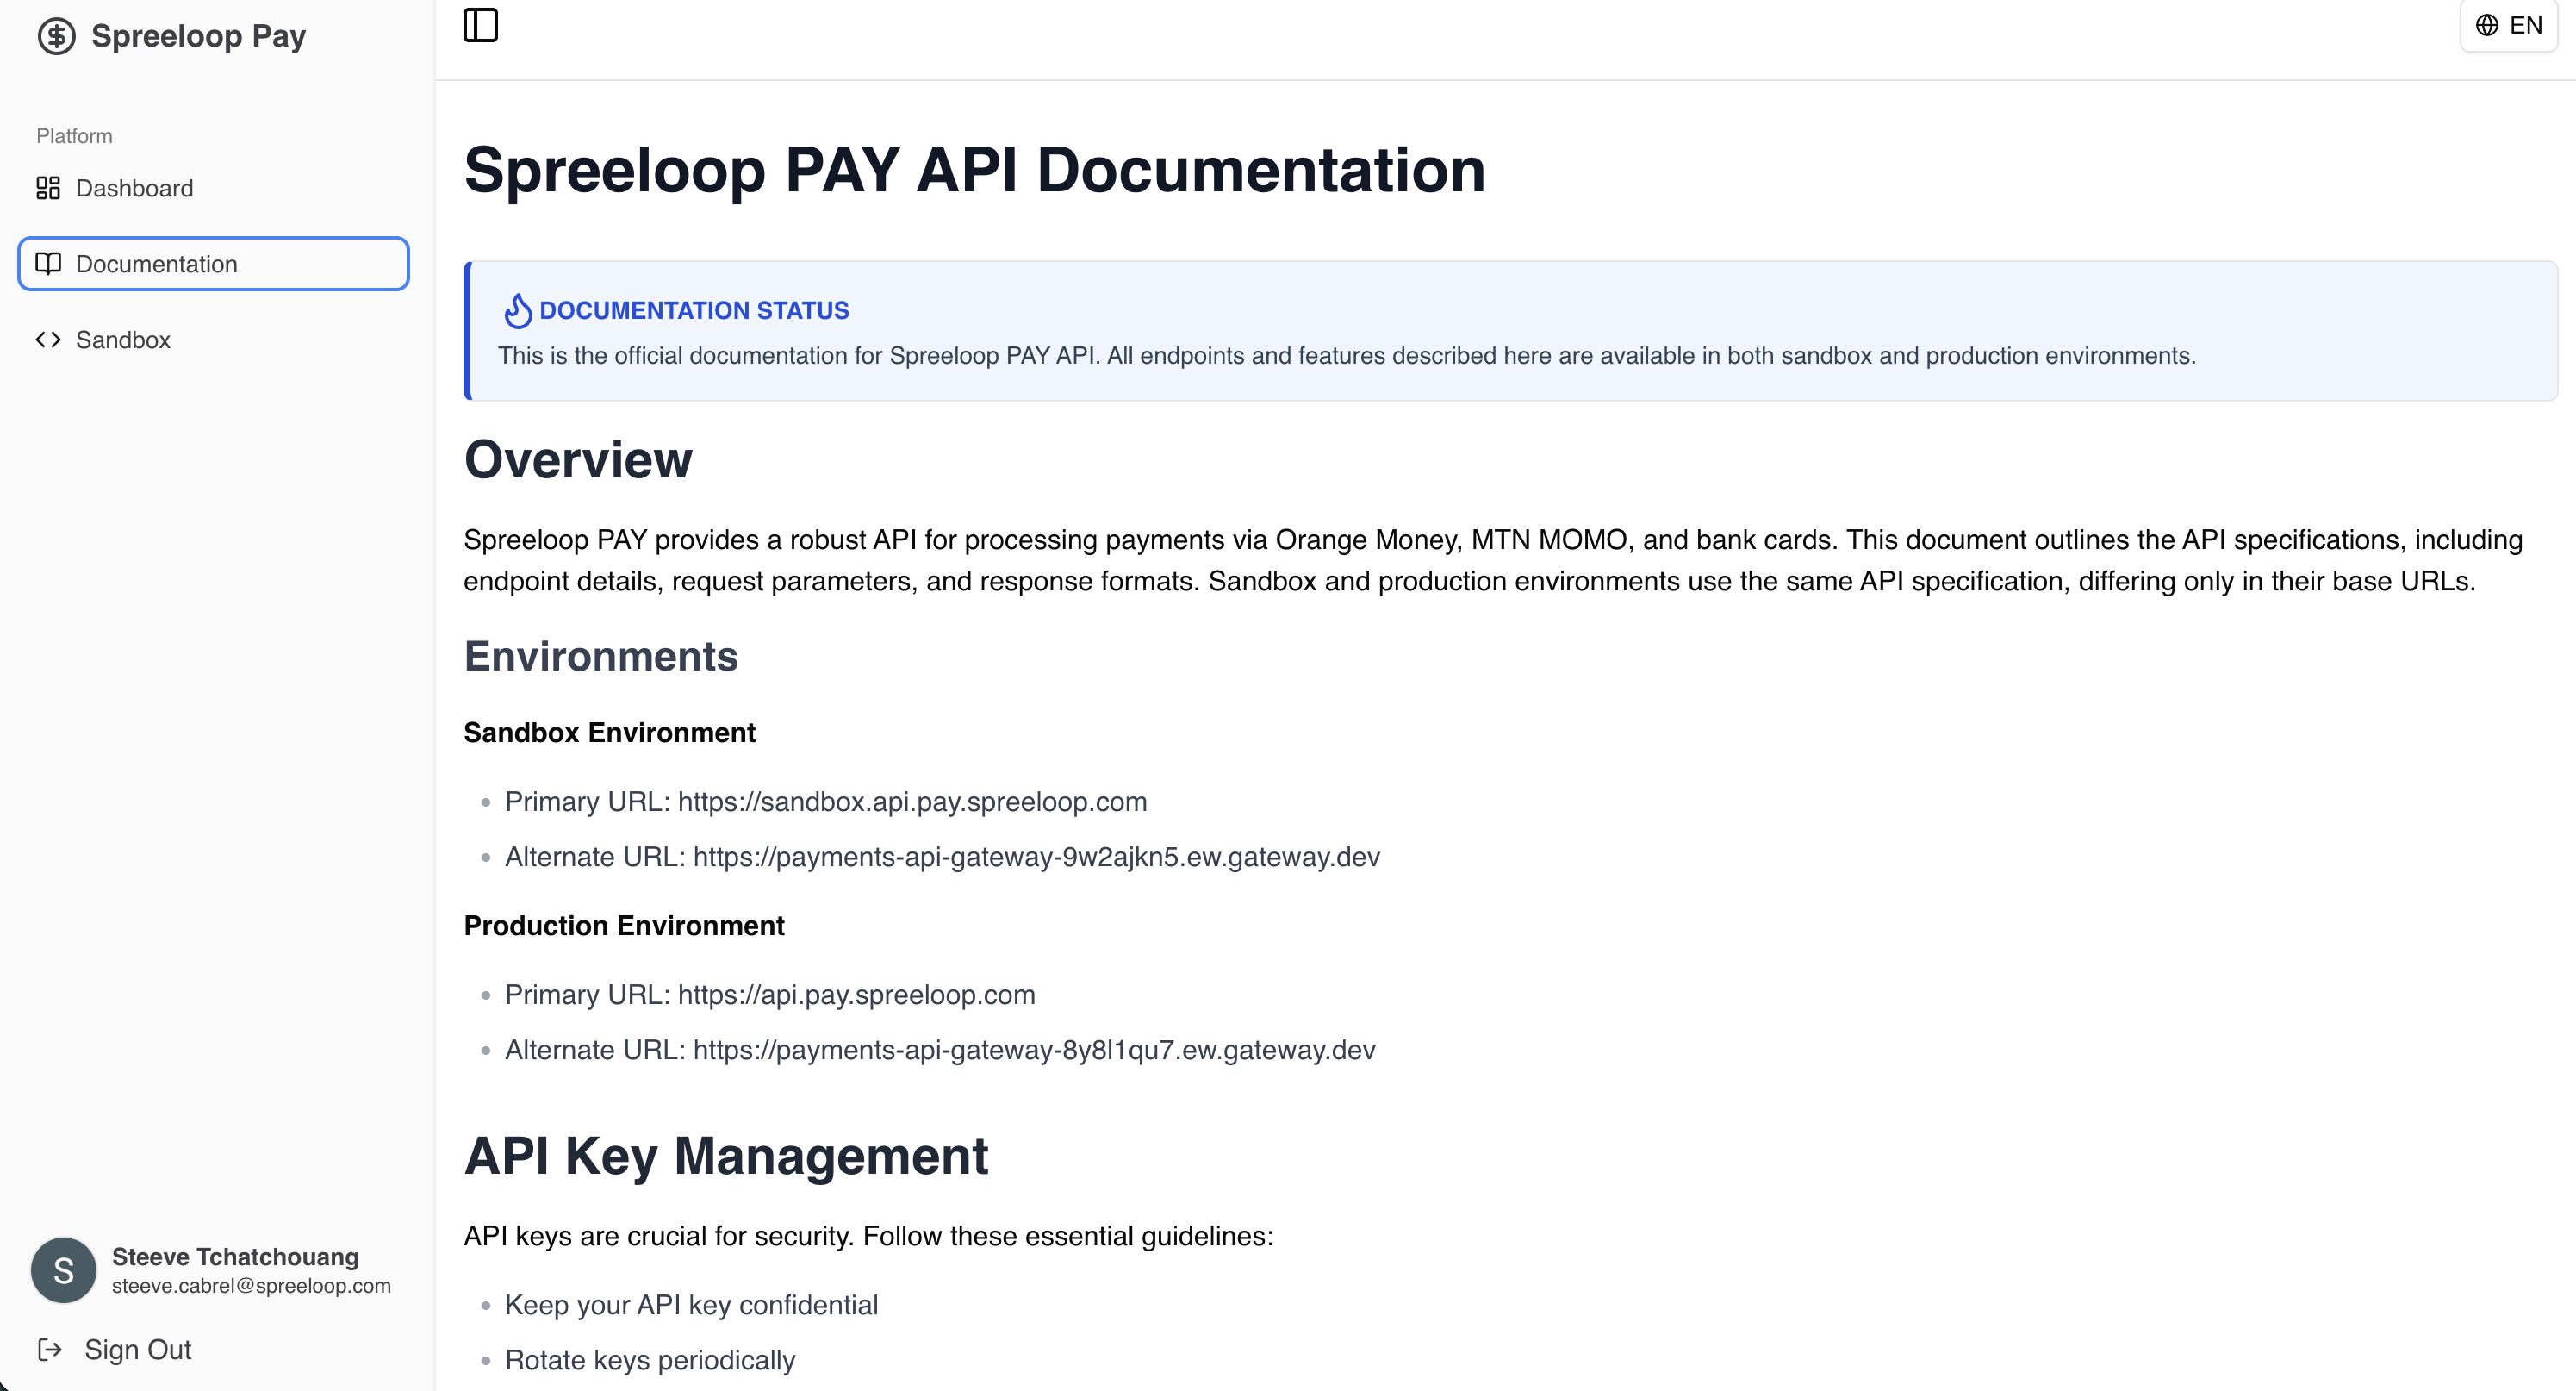Click Steeve Tchatchouang user name

click(x=235, y=1256)
